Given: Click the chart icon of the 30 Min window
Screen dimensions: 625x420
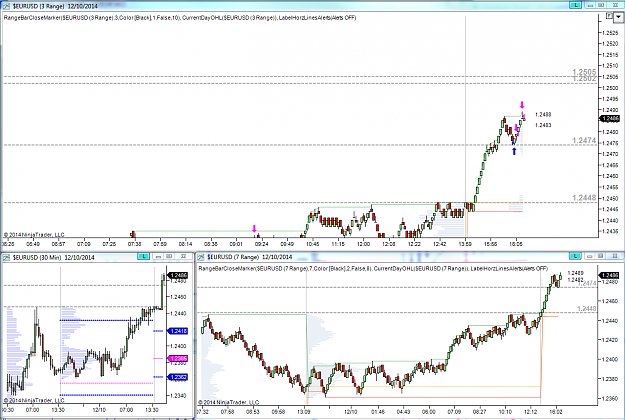Looking at the screenshot, I should [x=7, y=257].
